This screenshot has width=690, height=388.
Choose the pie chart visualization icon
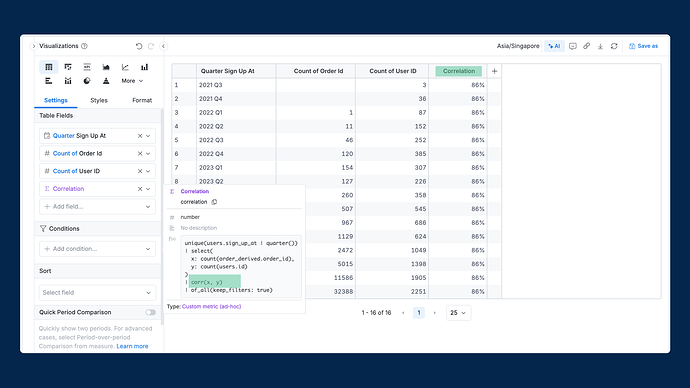click(x=87, y=81)
